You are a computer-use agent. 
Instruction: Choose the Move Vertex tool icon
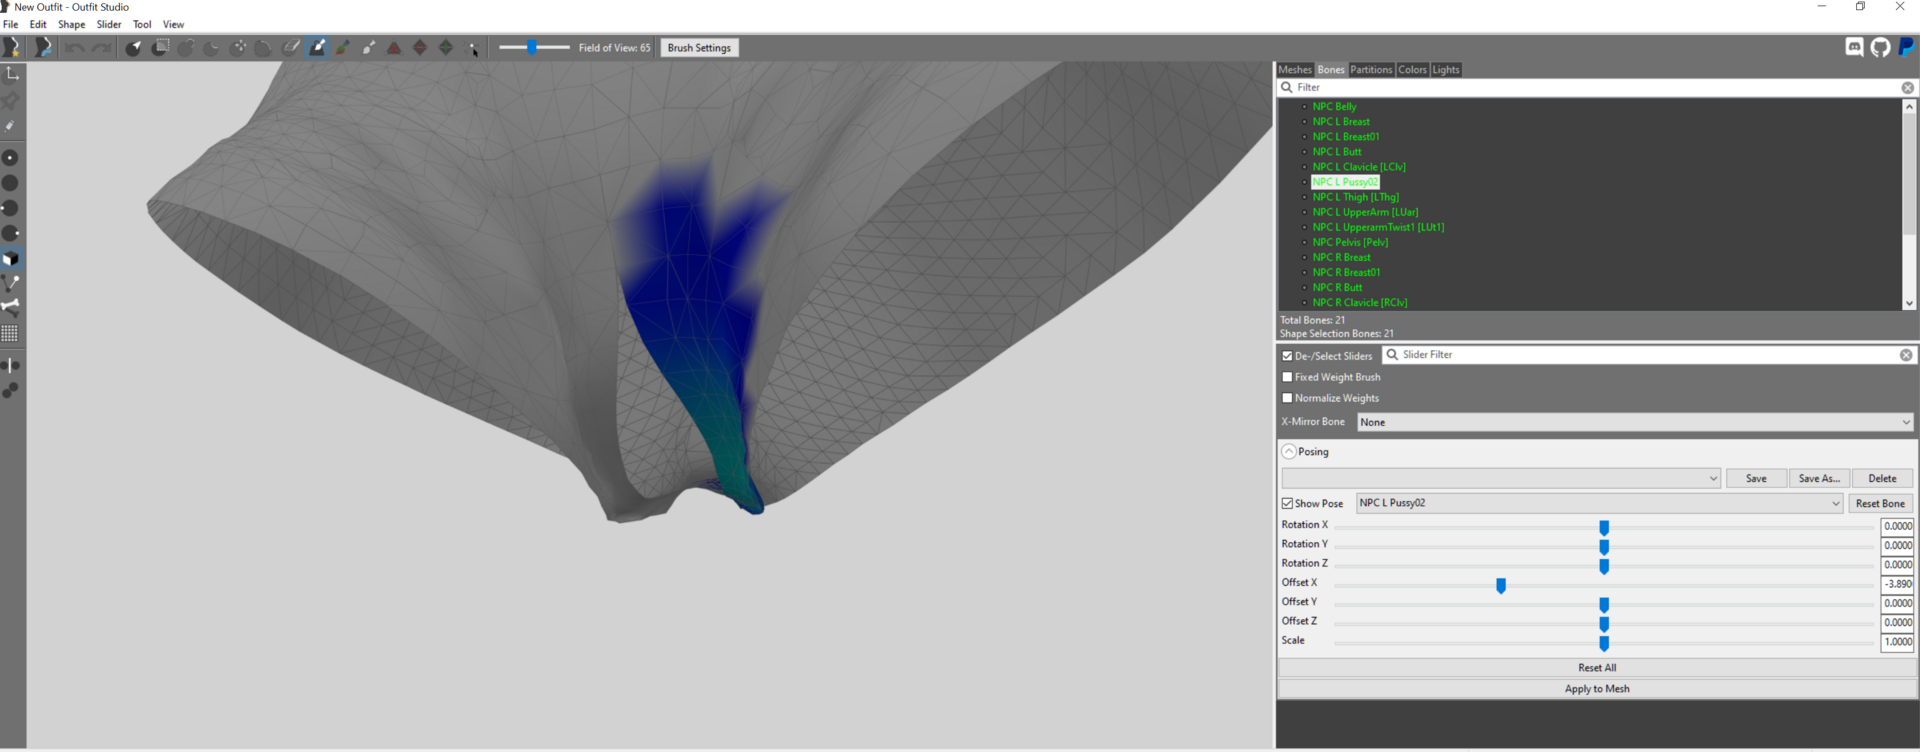click(473, 47)
